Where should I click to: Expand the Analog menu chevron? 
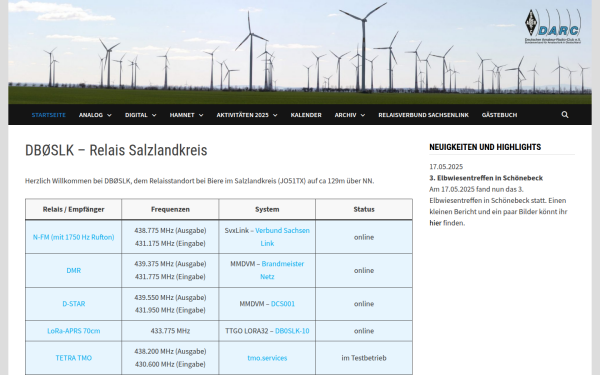[109, 115]
